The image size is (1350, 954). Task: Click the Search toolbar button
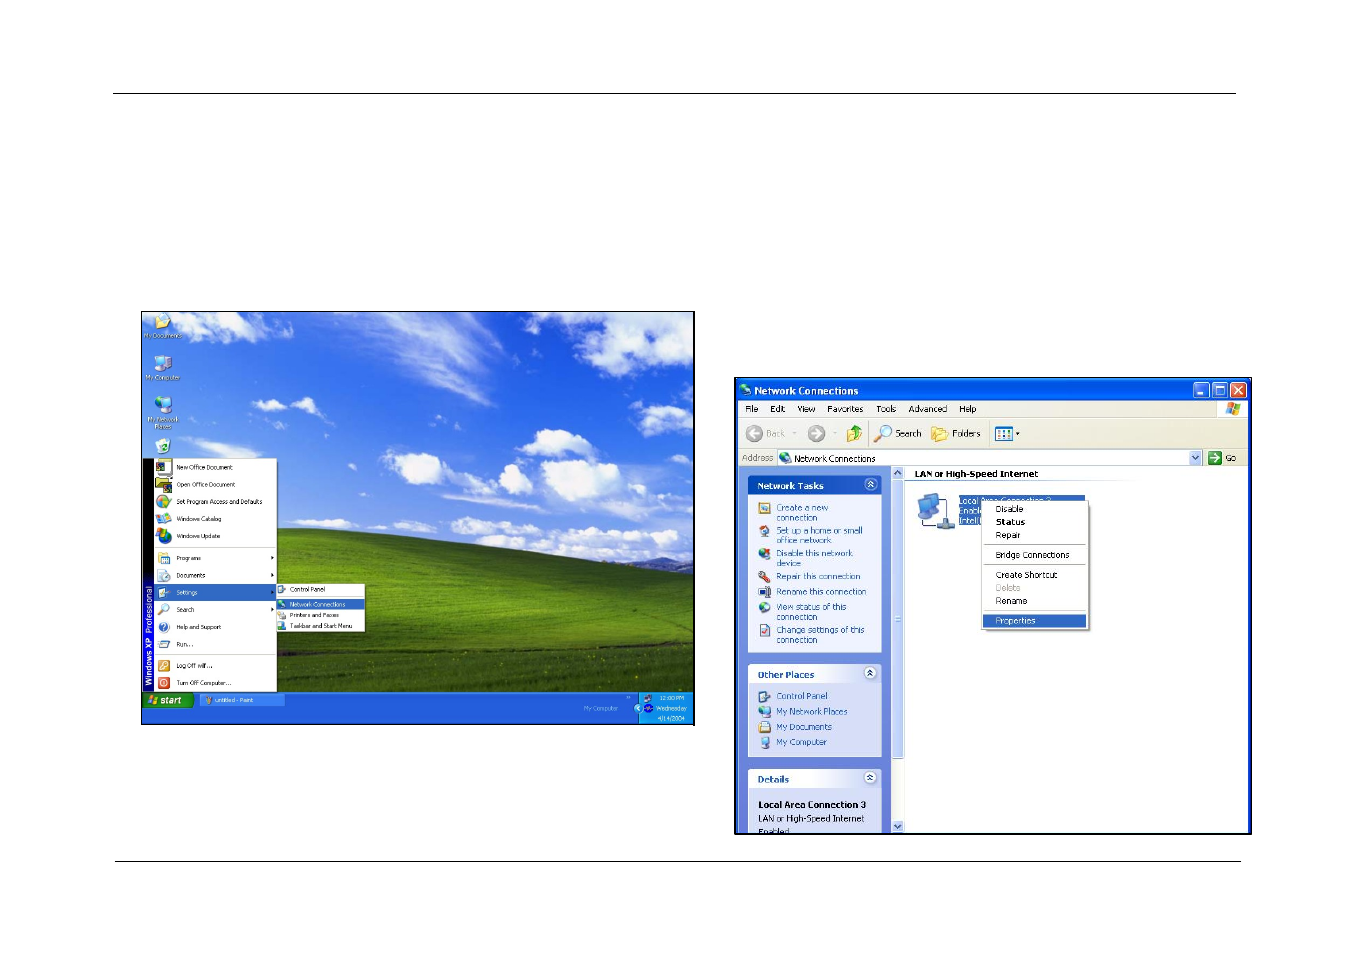898,434
